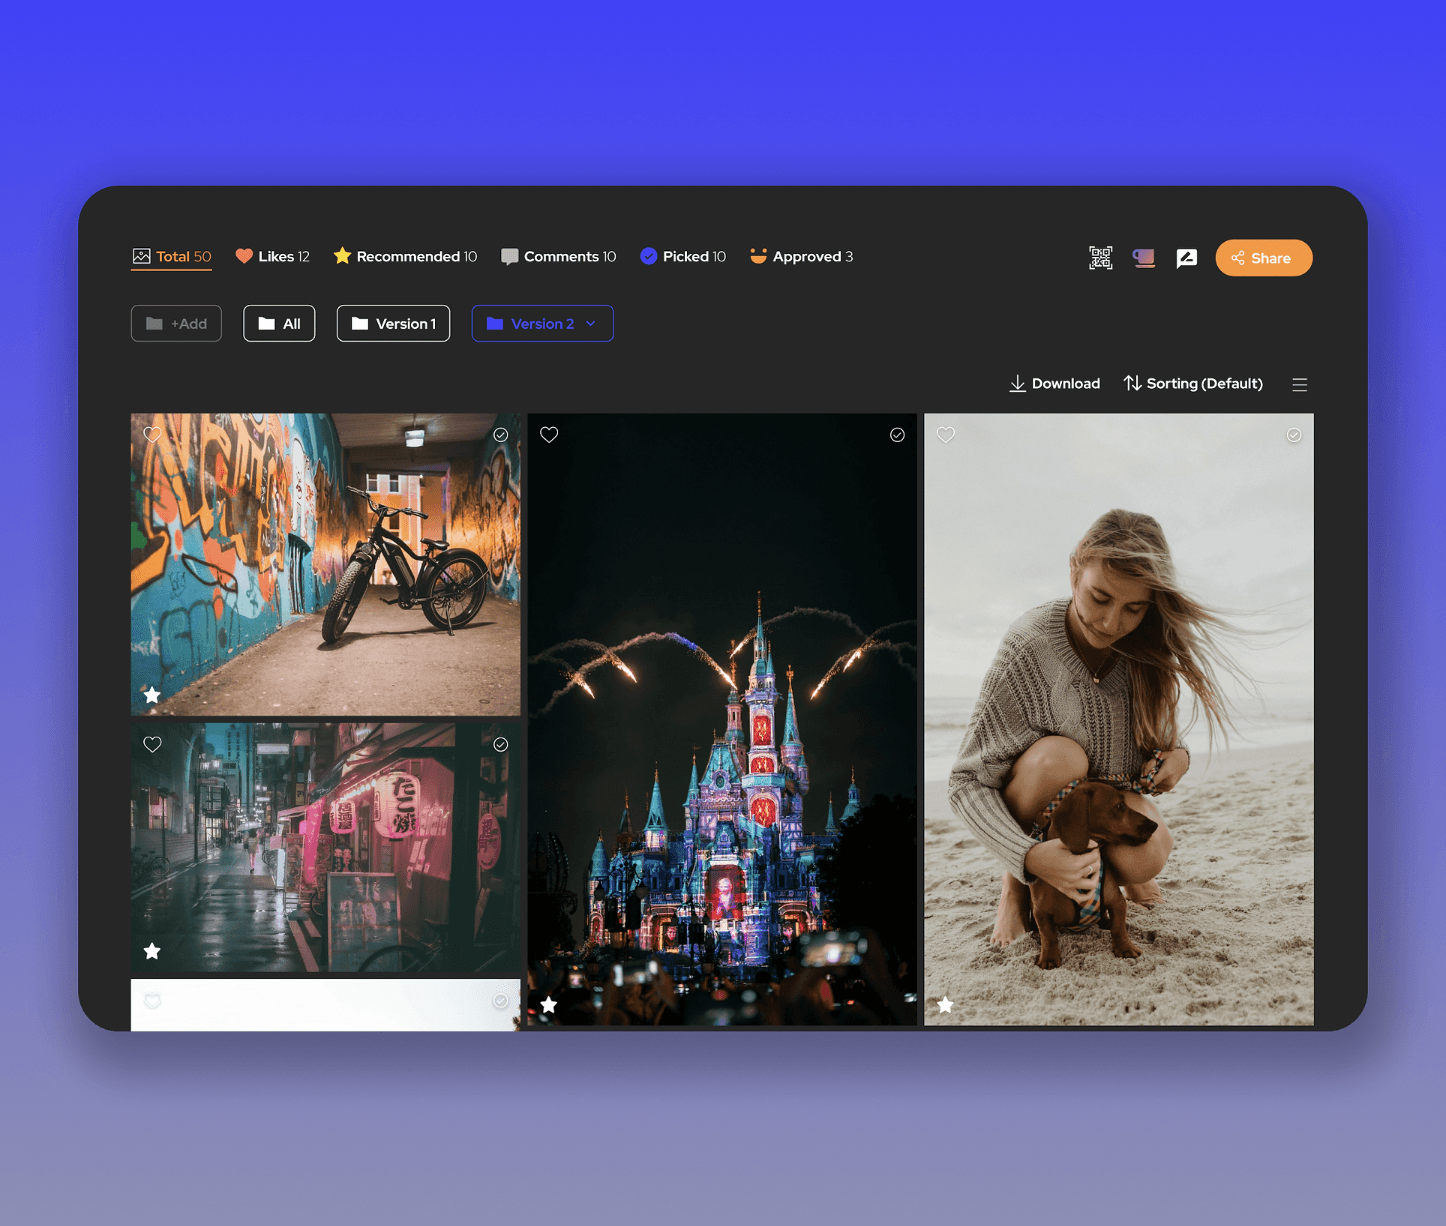Viewport: 1446px width, 1226px height.
Task: Toggle star on castle fireworks photo
Action: coord(549,1005)
